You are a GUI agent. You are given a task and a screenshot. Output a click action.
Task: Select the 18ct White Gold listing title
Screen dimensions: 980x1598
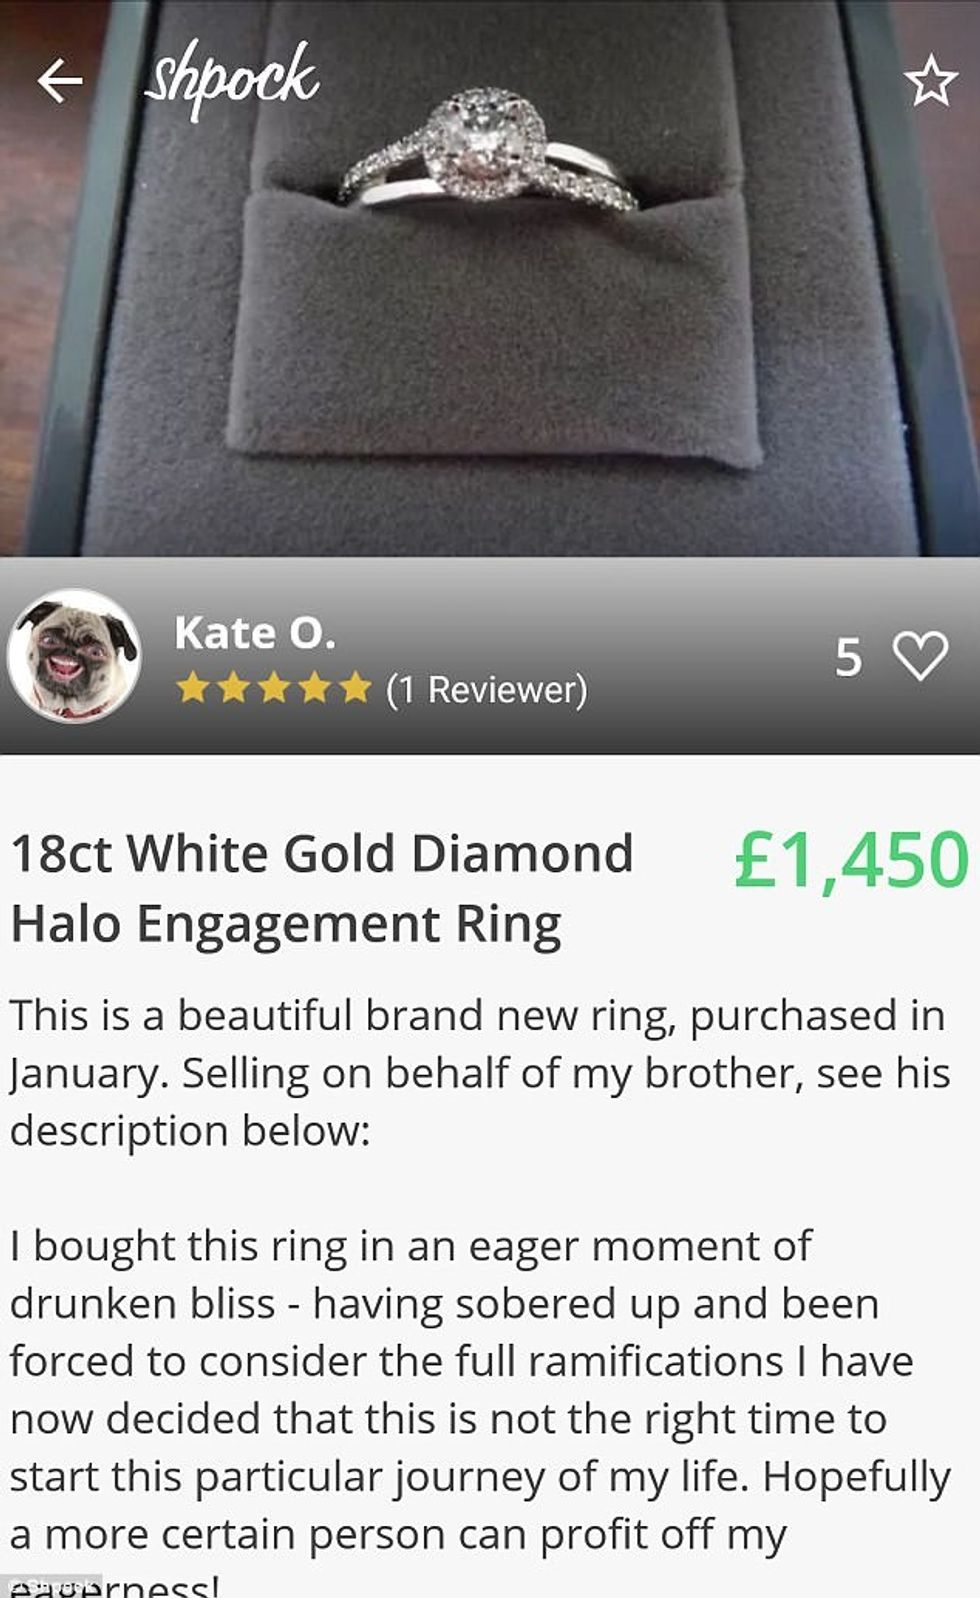coord(321,888)
